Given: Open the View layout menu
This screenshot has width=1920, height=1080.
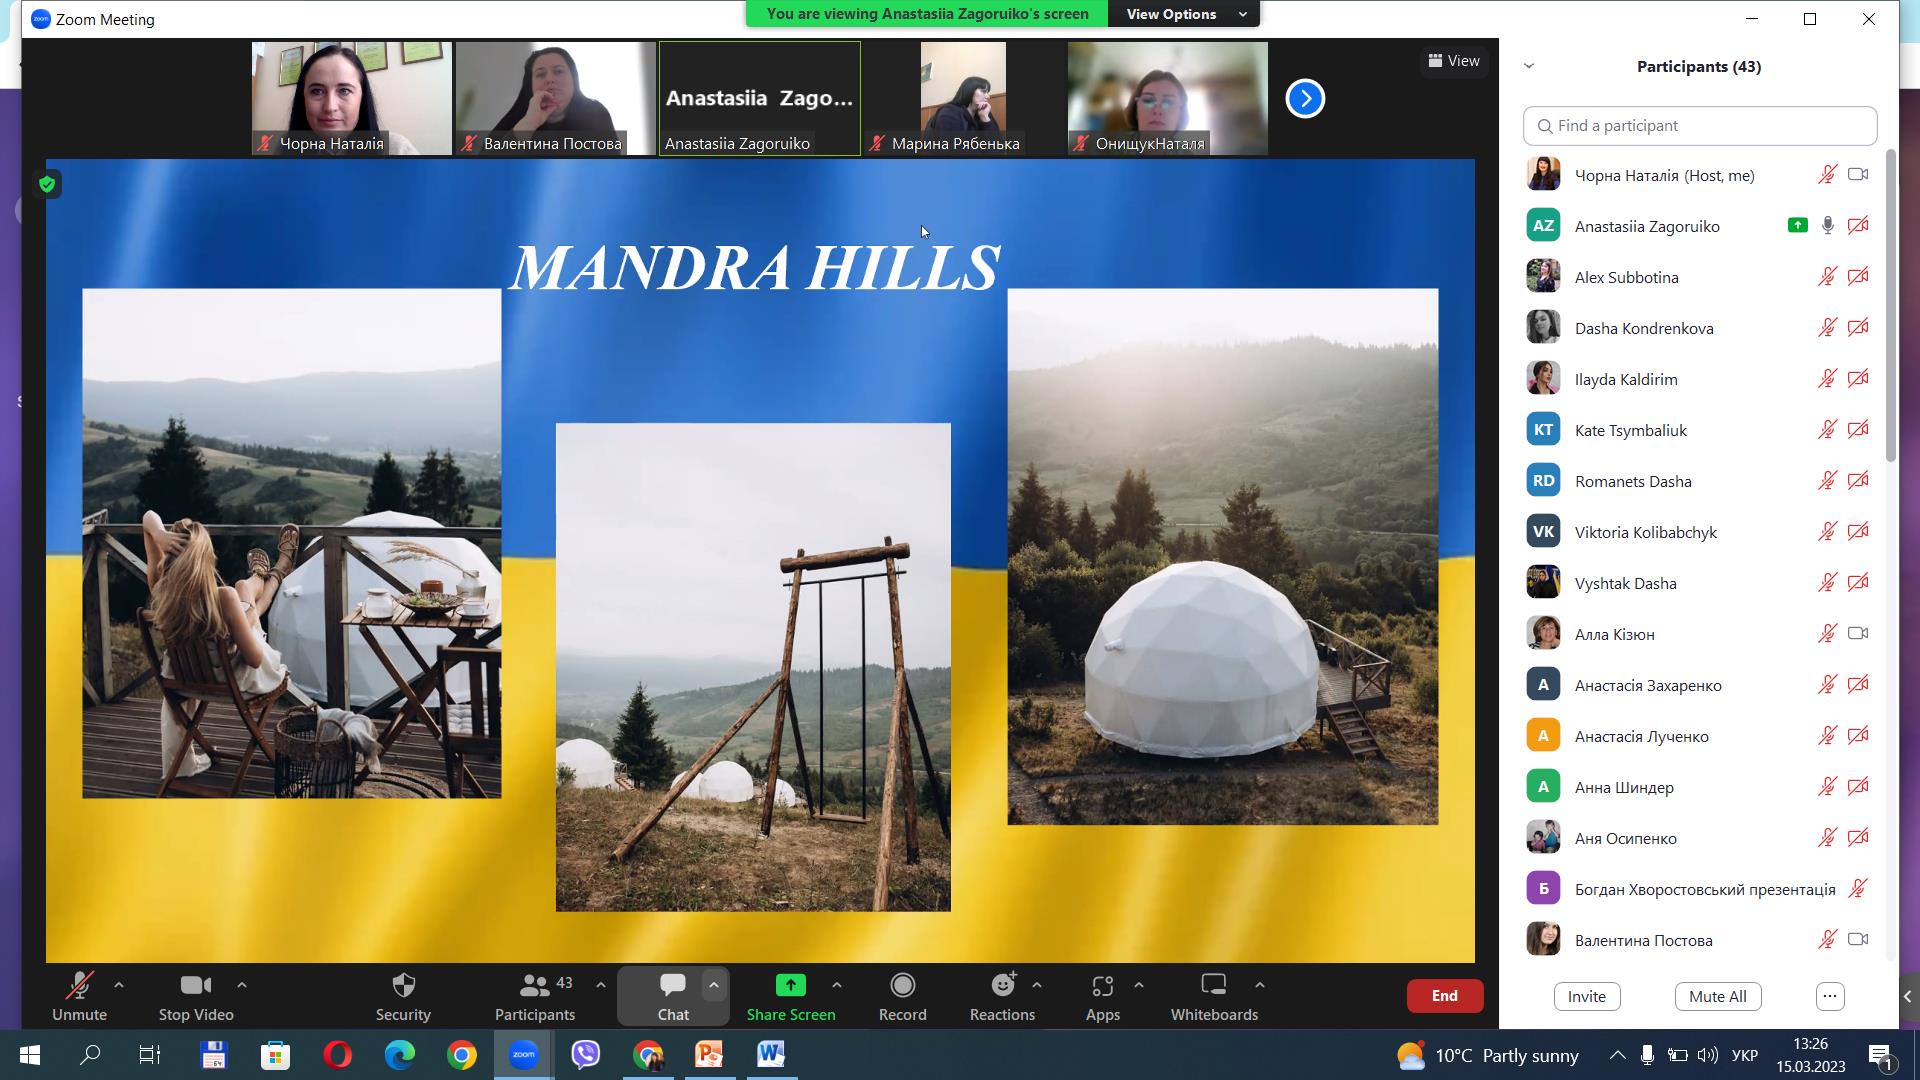Looking at the screenshot, I should (1454, 61).
